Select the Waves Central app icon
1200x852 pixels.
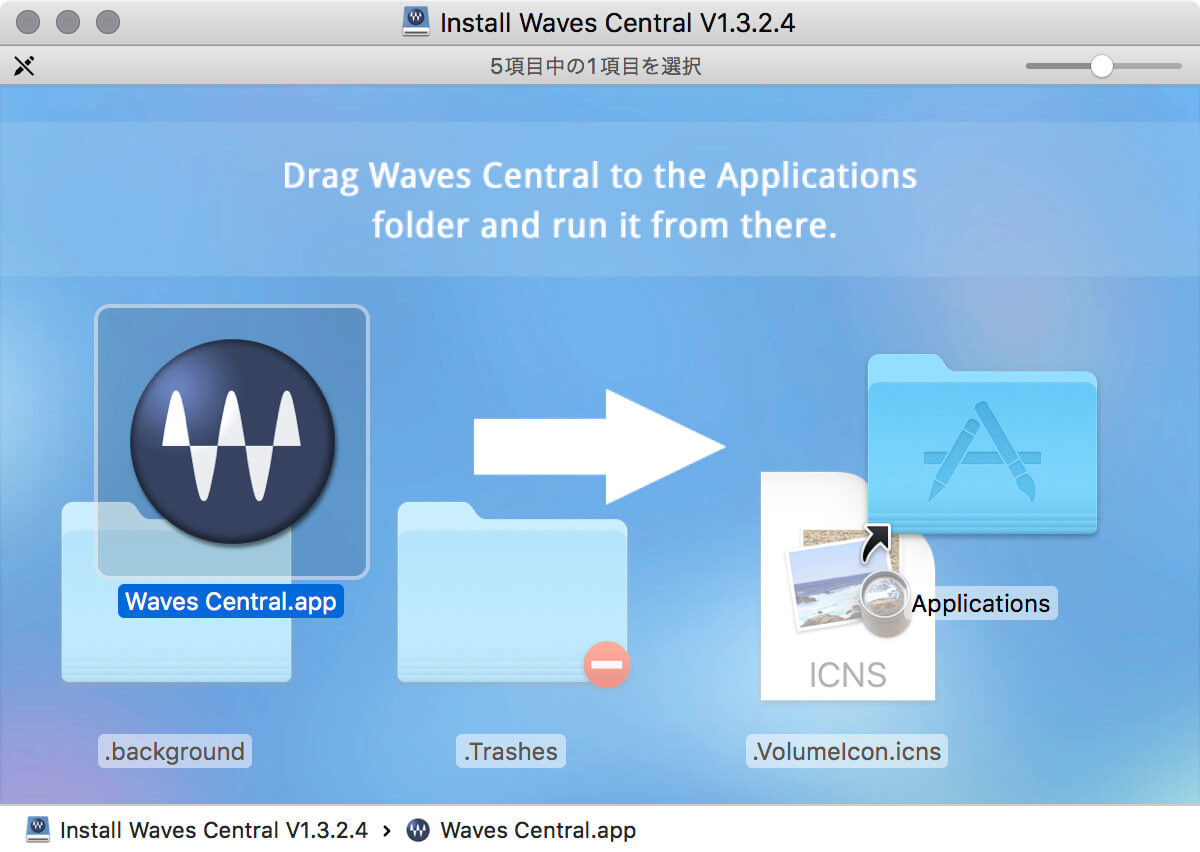pyautogui.click(x=232, y=441)
